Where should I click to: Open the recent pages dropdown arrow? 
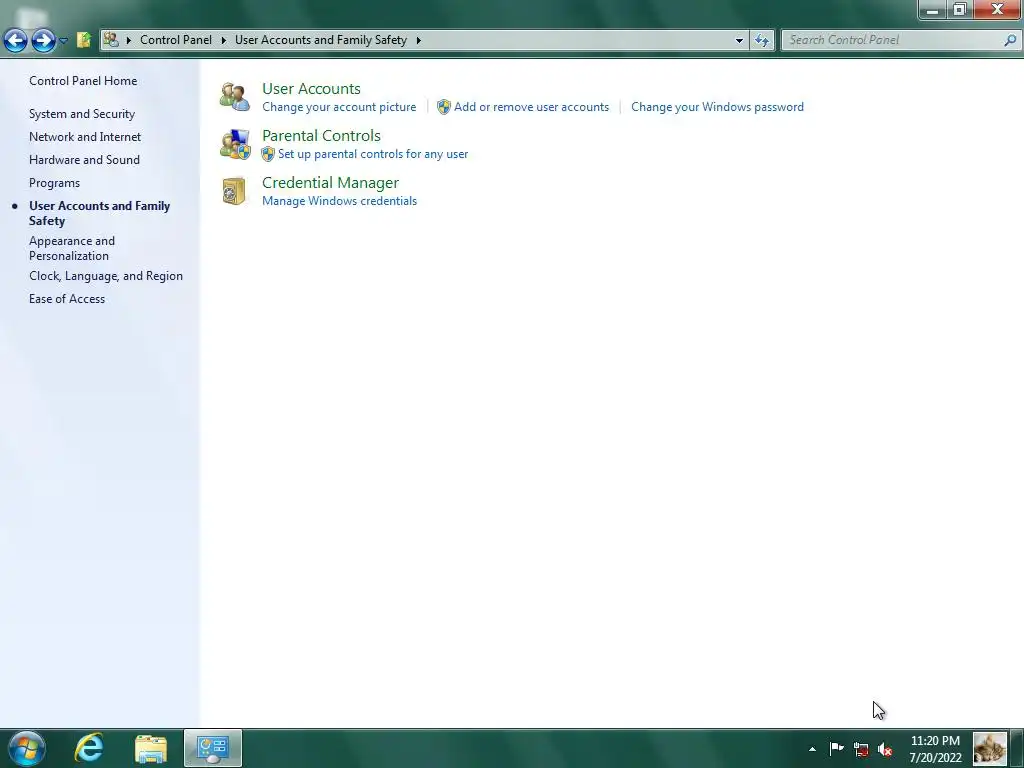tap(63, 40)
